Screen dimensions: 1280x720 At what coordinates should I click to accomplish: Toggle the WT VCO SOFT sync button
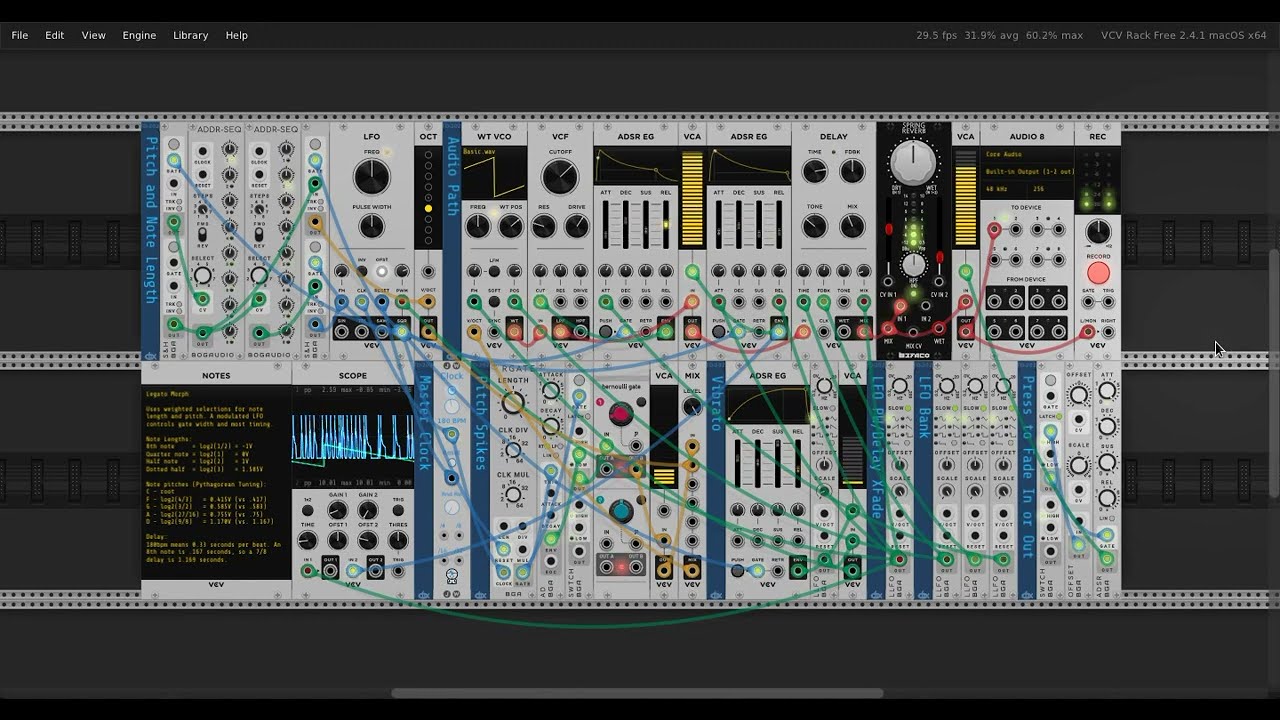tap(495, 301)
